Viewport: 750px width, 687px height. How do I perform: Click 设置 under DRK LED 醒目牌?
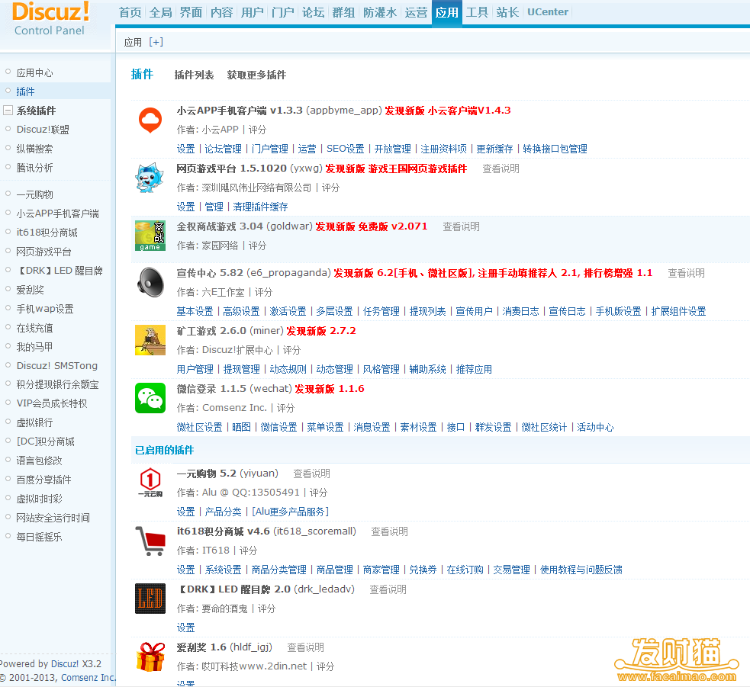click(186, 627)
